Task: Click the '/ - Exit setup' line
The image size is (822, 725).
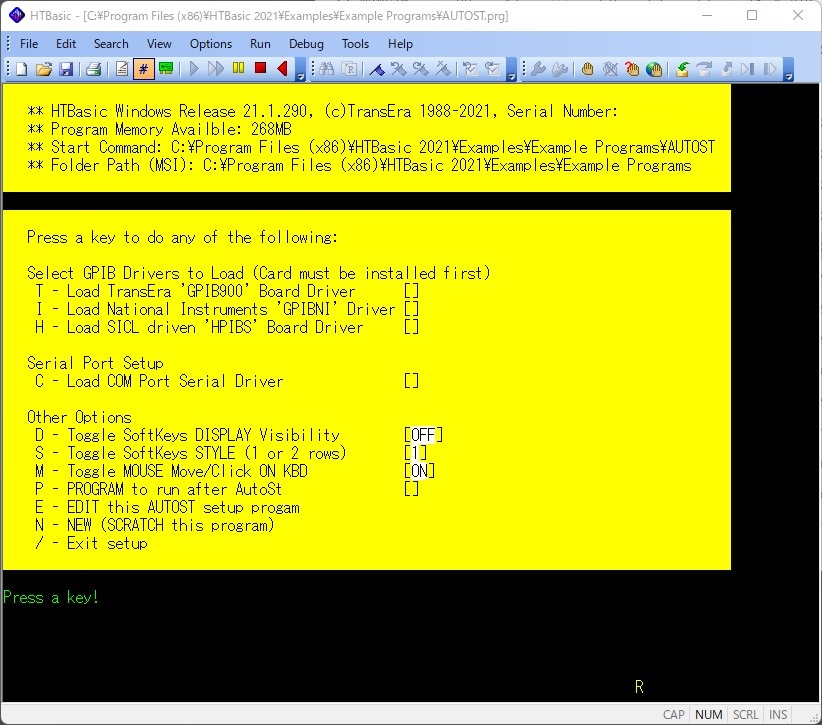Action: click(91, 543)
